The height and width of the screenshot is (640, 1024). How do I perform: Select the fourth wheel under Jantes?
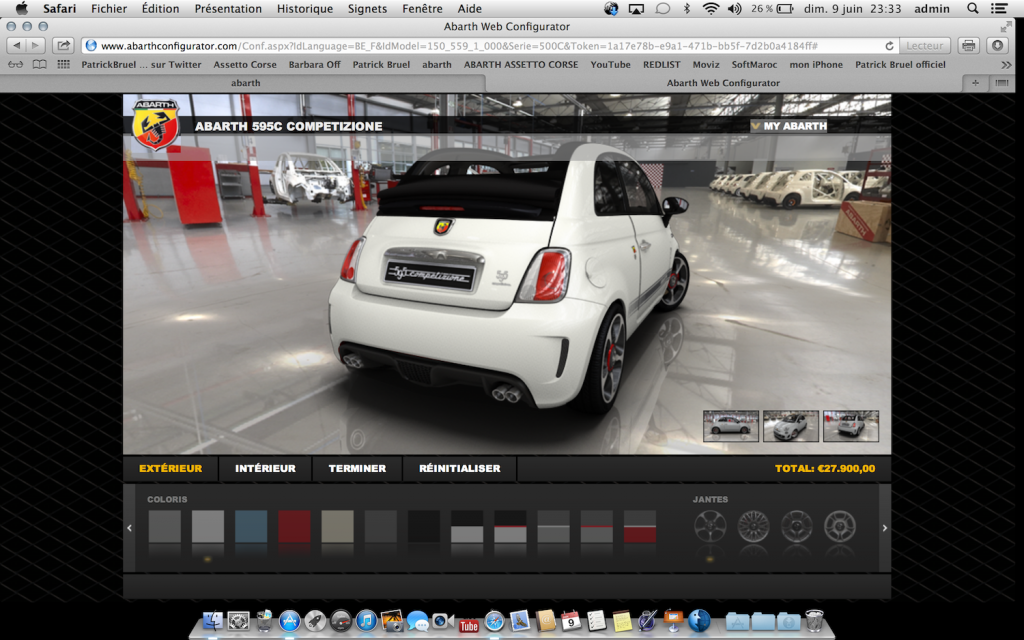pos(840,526)
